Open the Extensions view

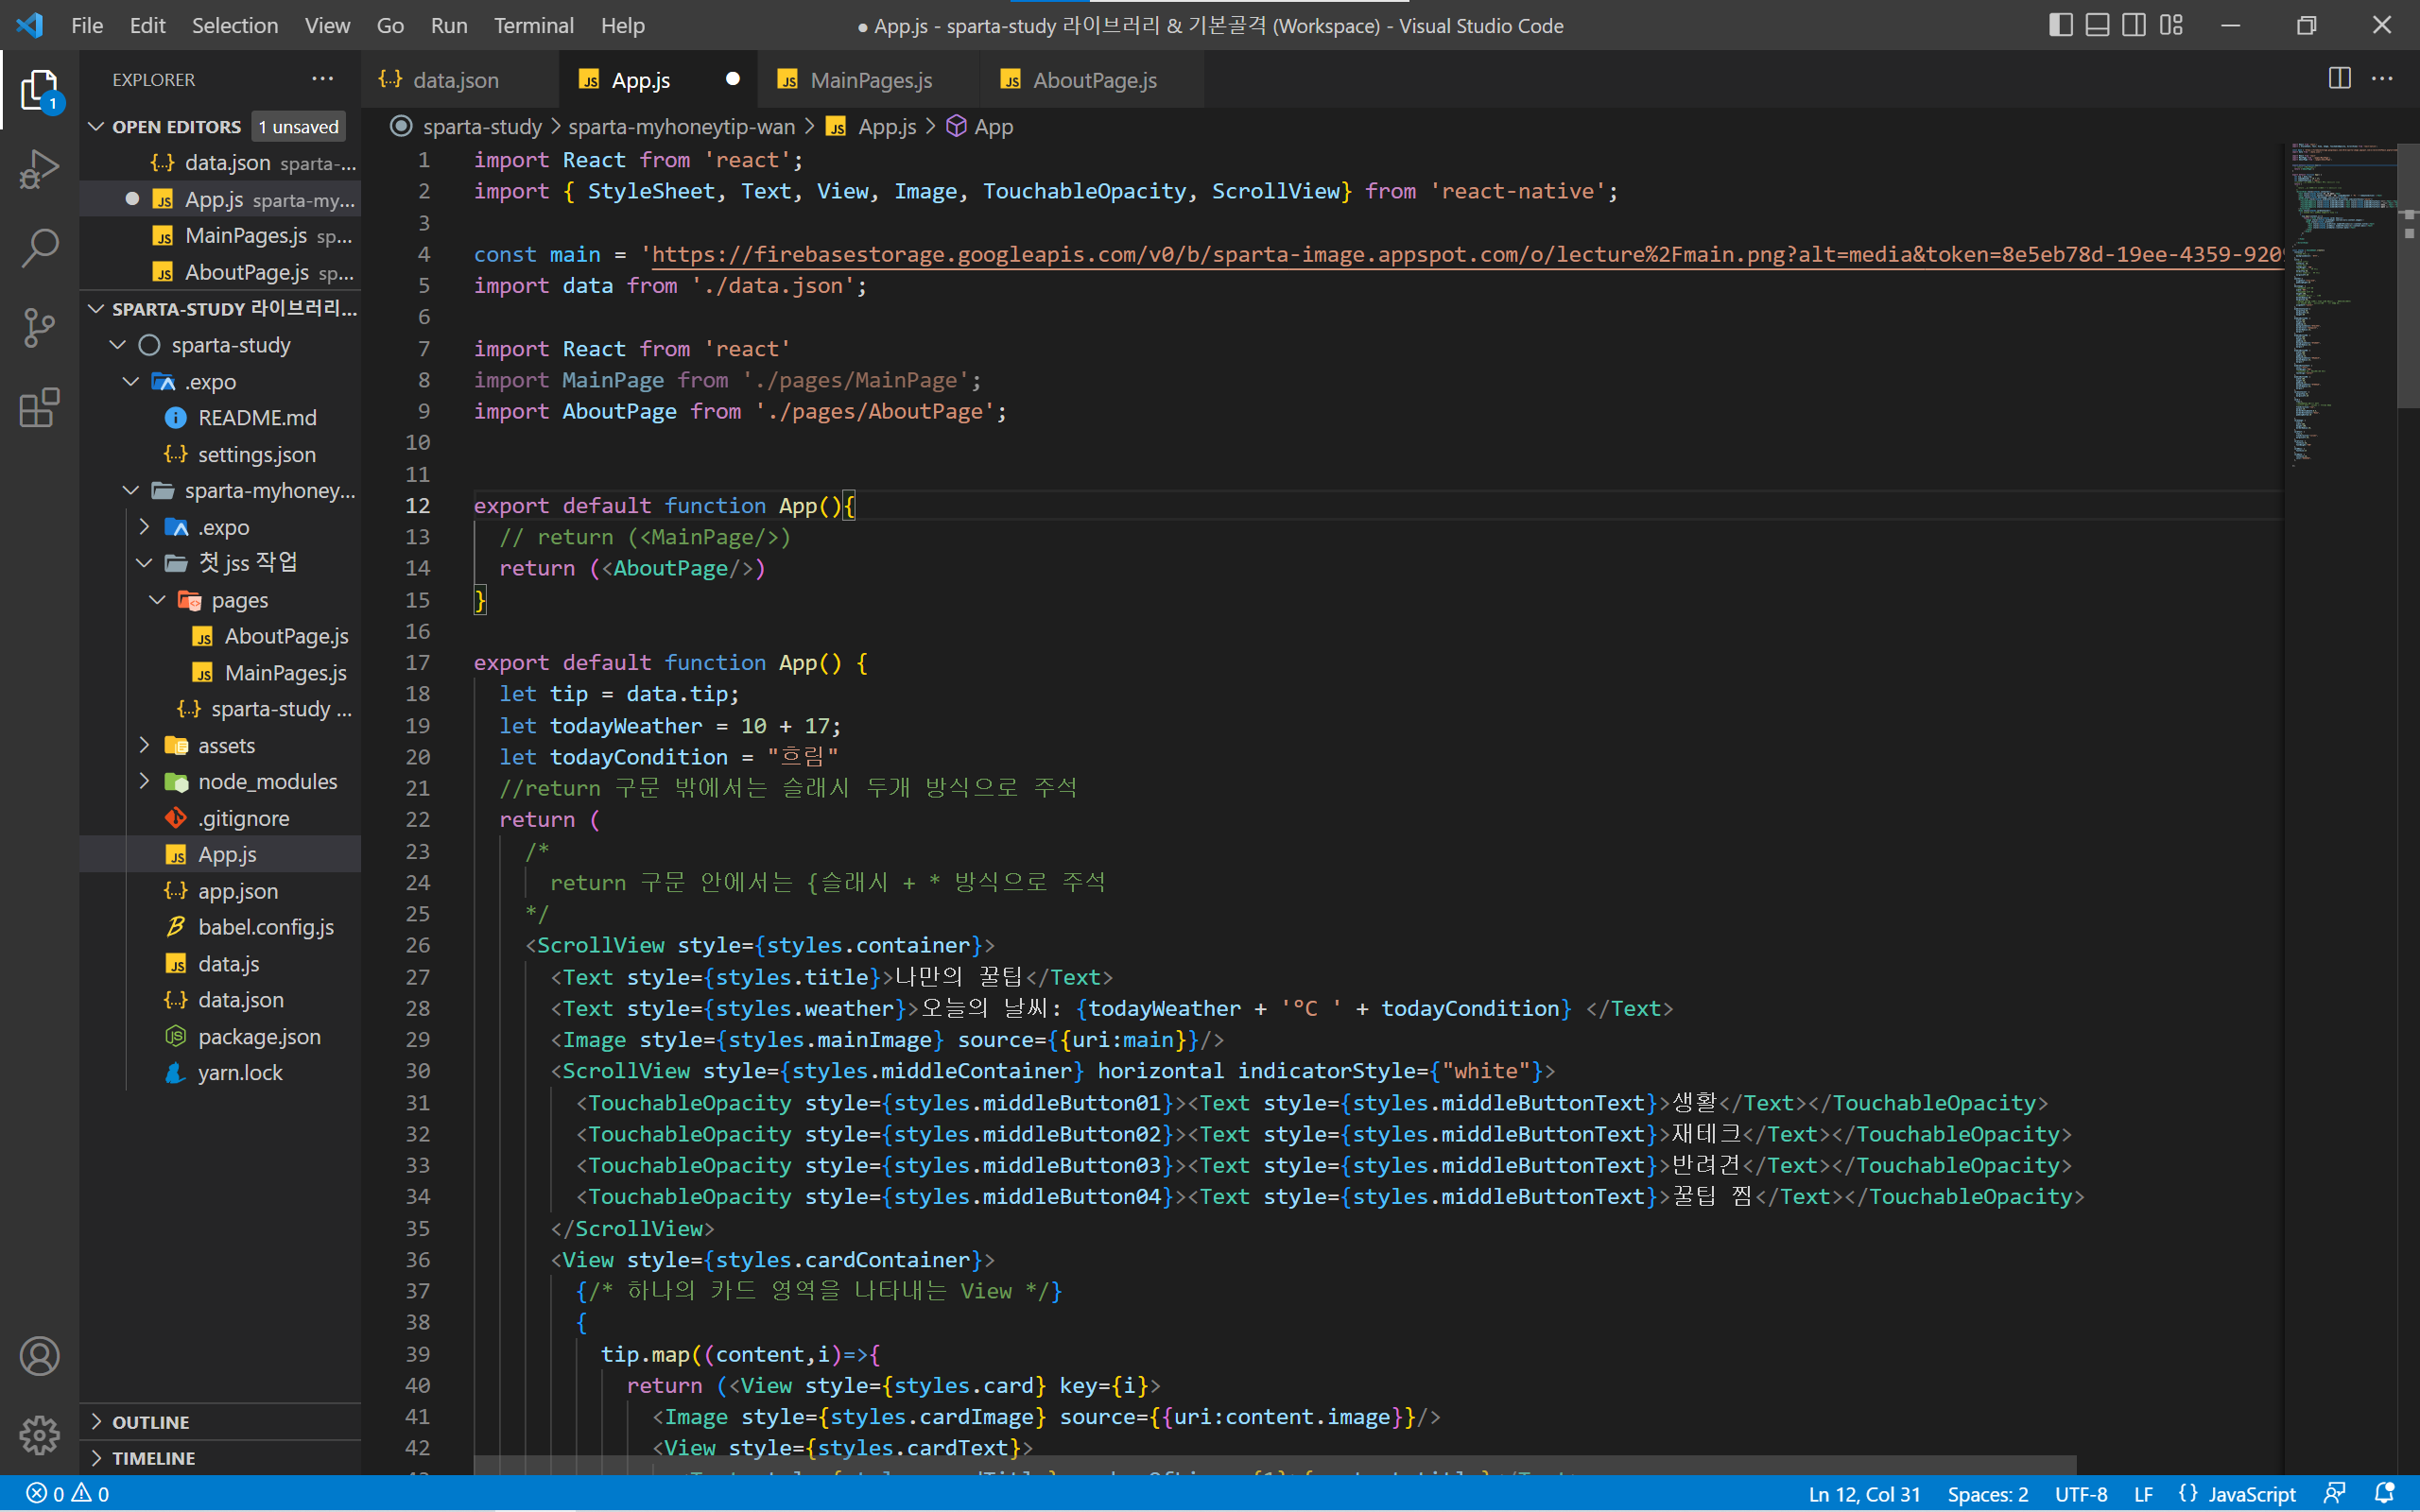tap(39, 407)
